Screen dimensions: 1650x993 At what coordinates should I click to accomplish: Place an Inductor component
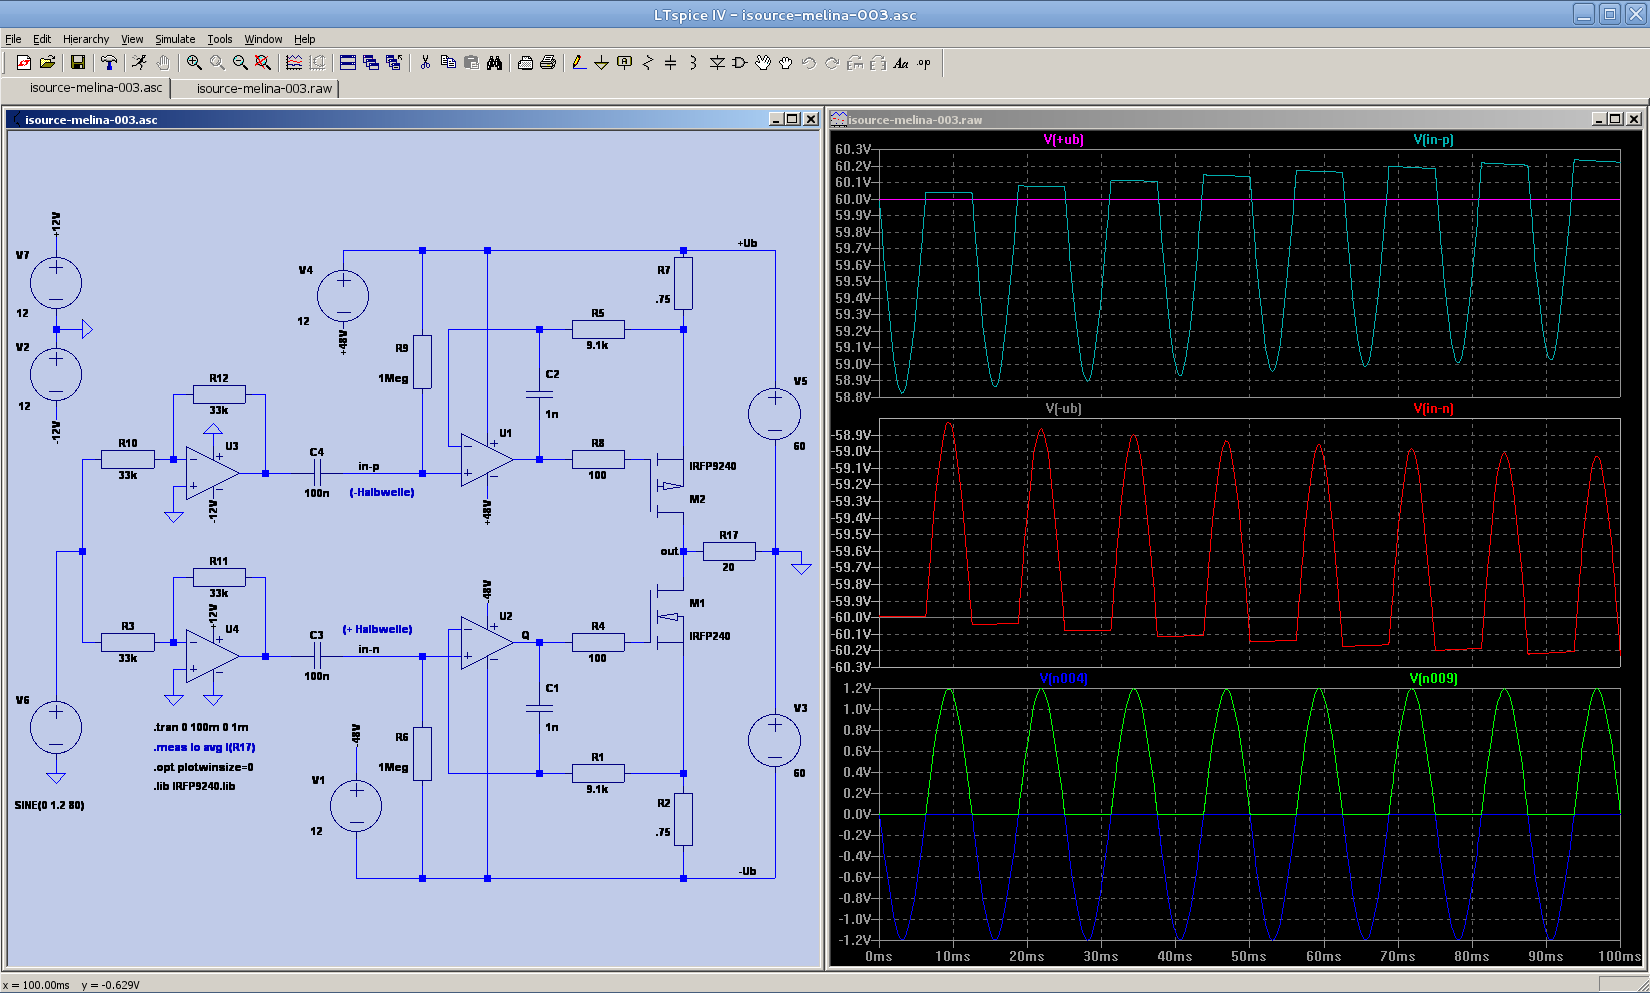[x=694, y=63]
